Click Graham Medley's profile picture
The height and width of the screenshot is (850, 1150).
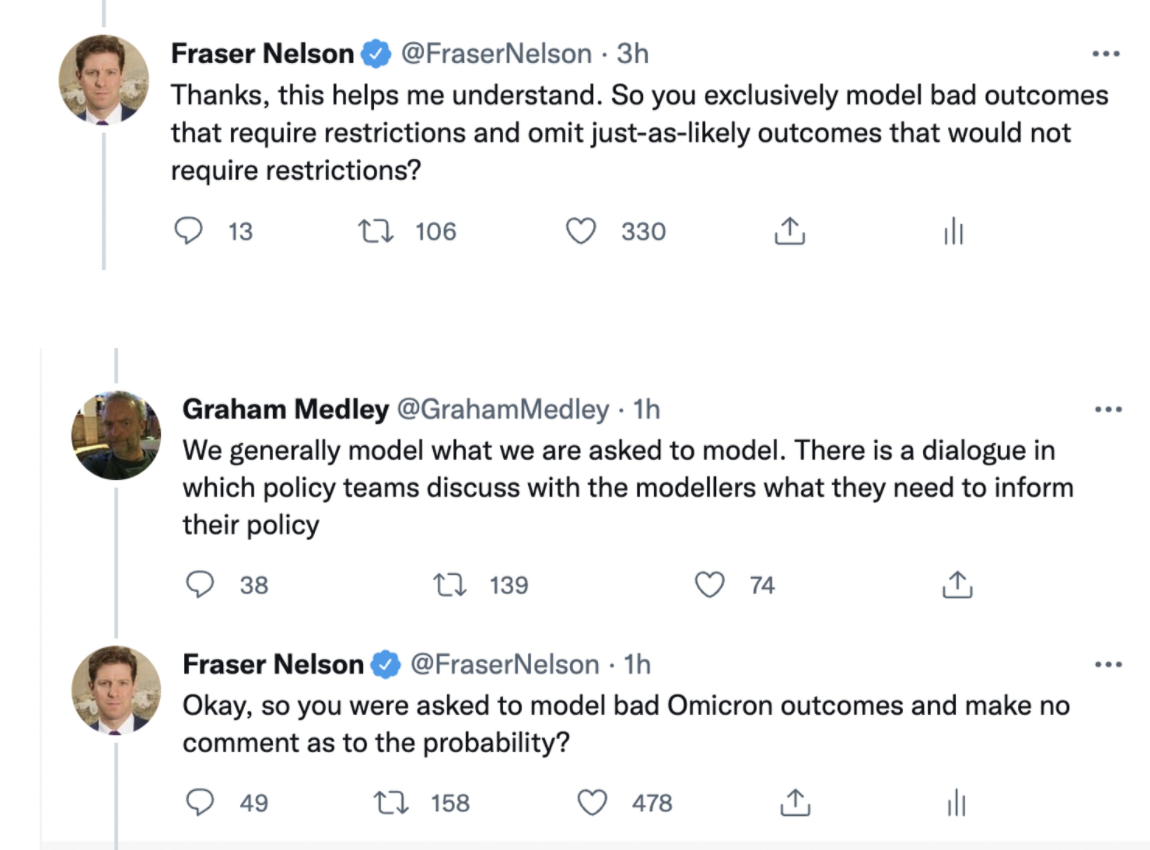(116, 435)
